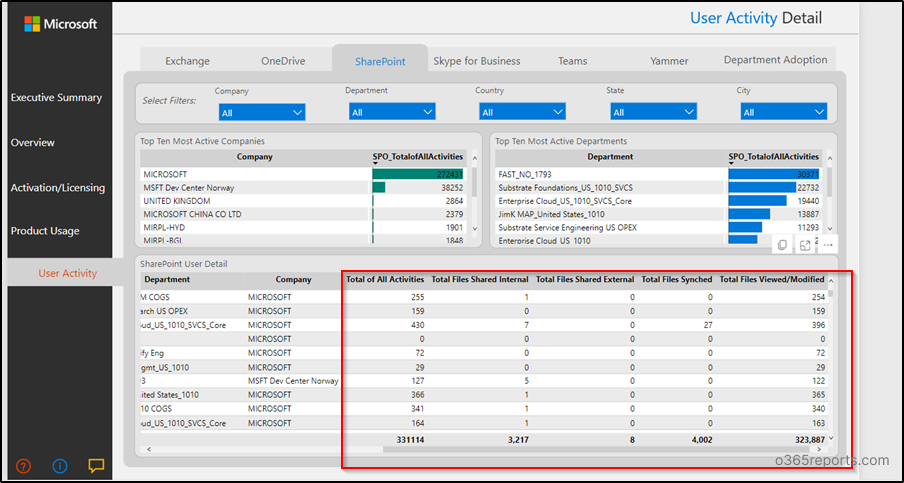Image resolution: width=904 pixels, height=483 pixels.
Task: Click the red question mark help icon
Action: coord(24,466)
